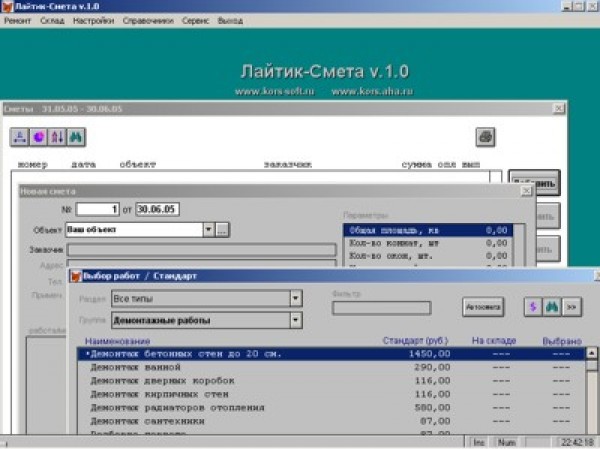
Task: Click the works list scrollbar up arrow
Action: tap(592, 353)
